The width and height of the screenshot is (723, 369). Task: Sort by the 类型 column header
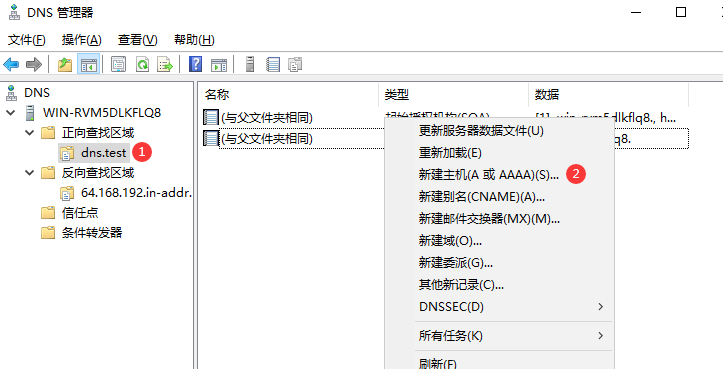[454, 95]
